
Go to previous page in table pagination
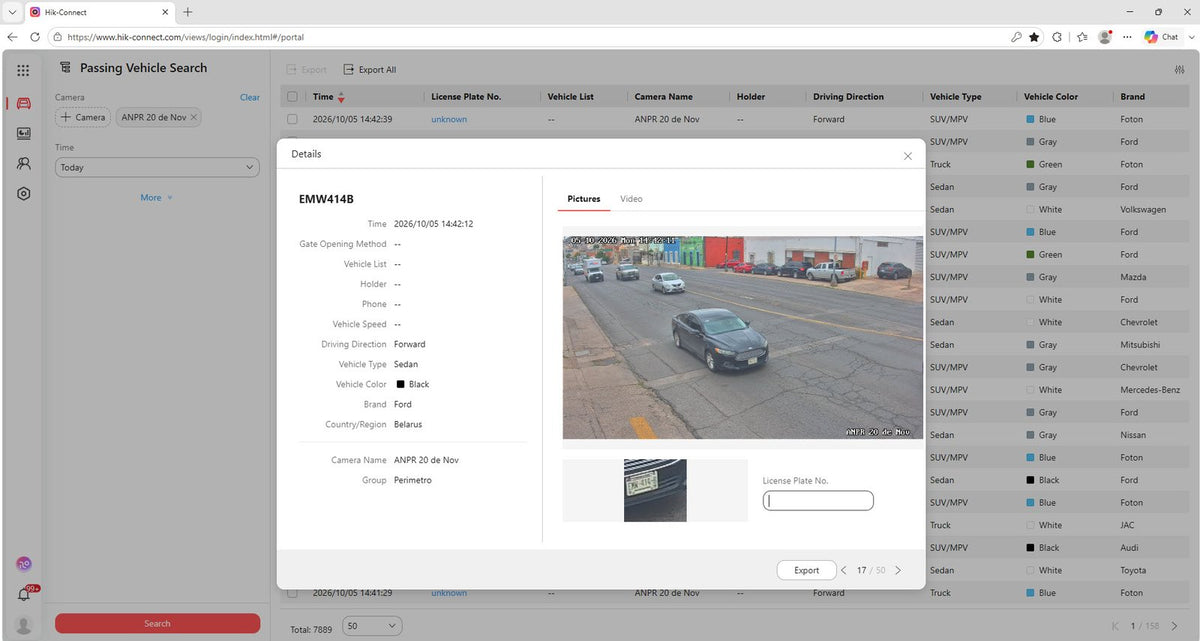coord(1117,626)
